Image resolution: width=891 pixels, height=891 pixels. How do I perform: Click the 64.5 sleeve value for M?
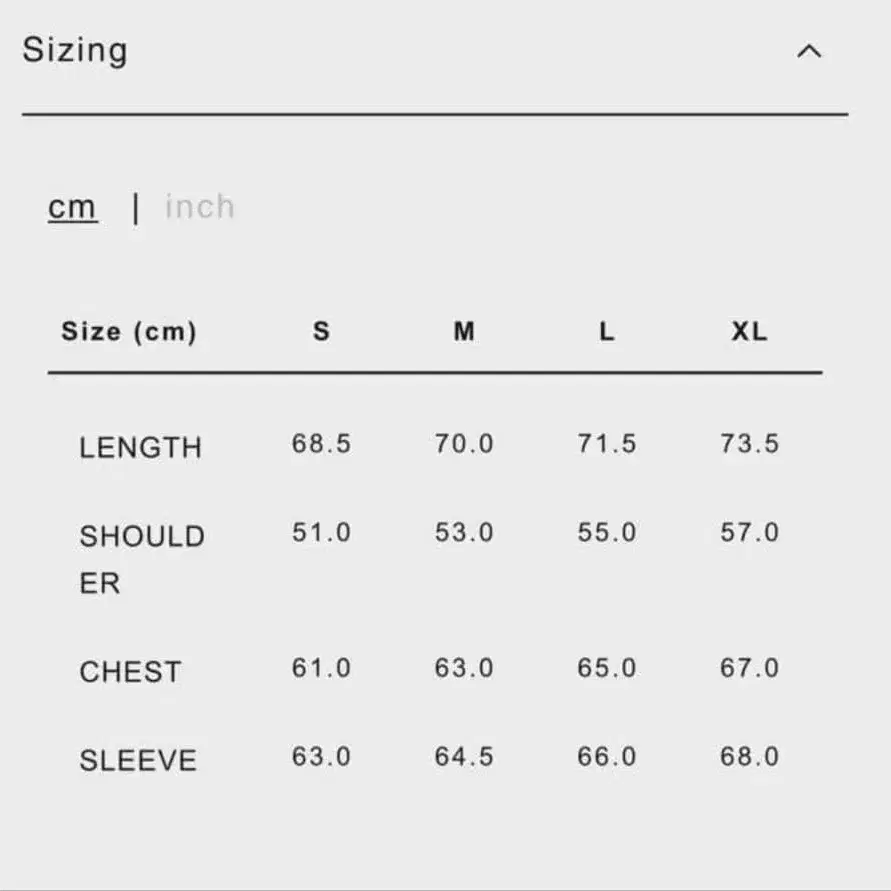tap(464, 757)
